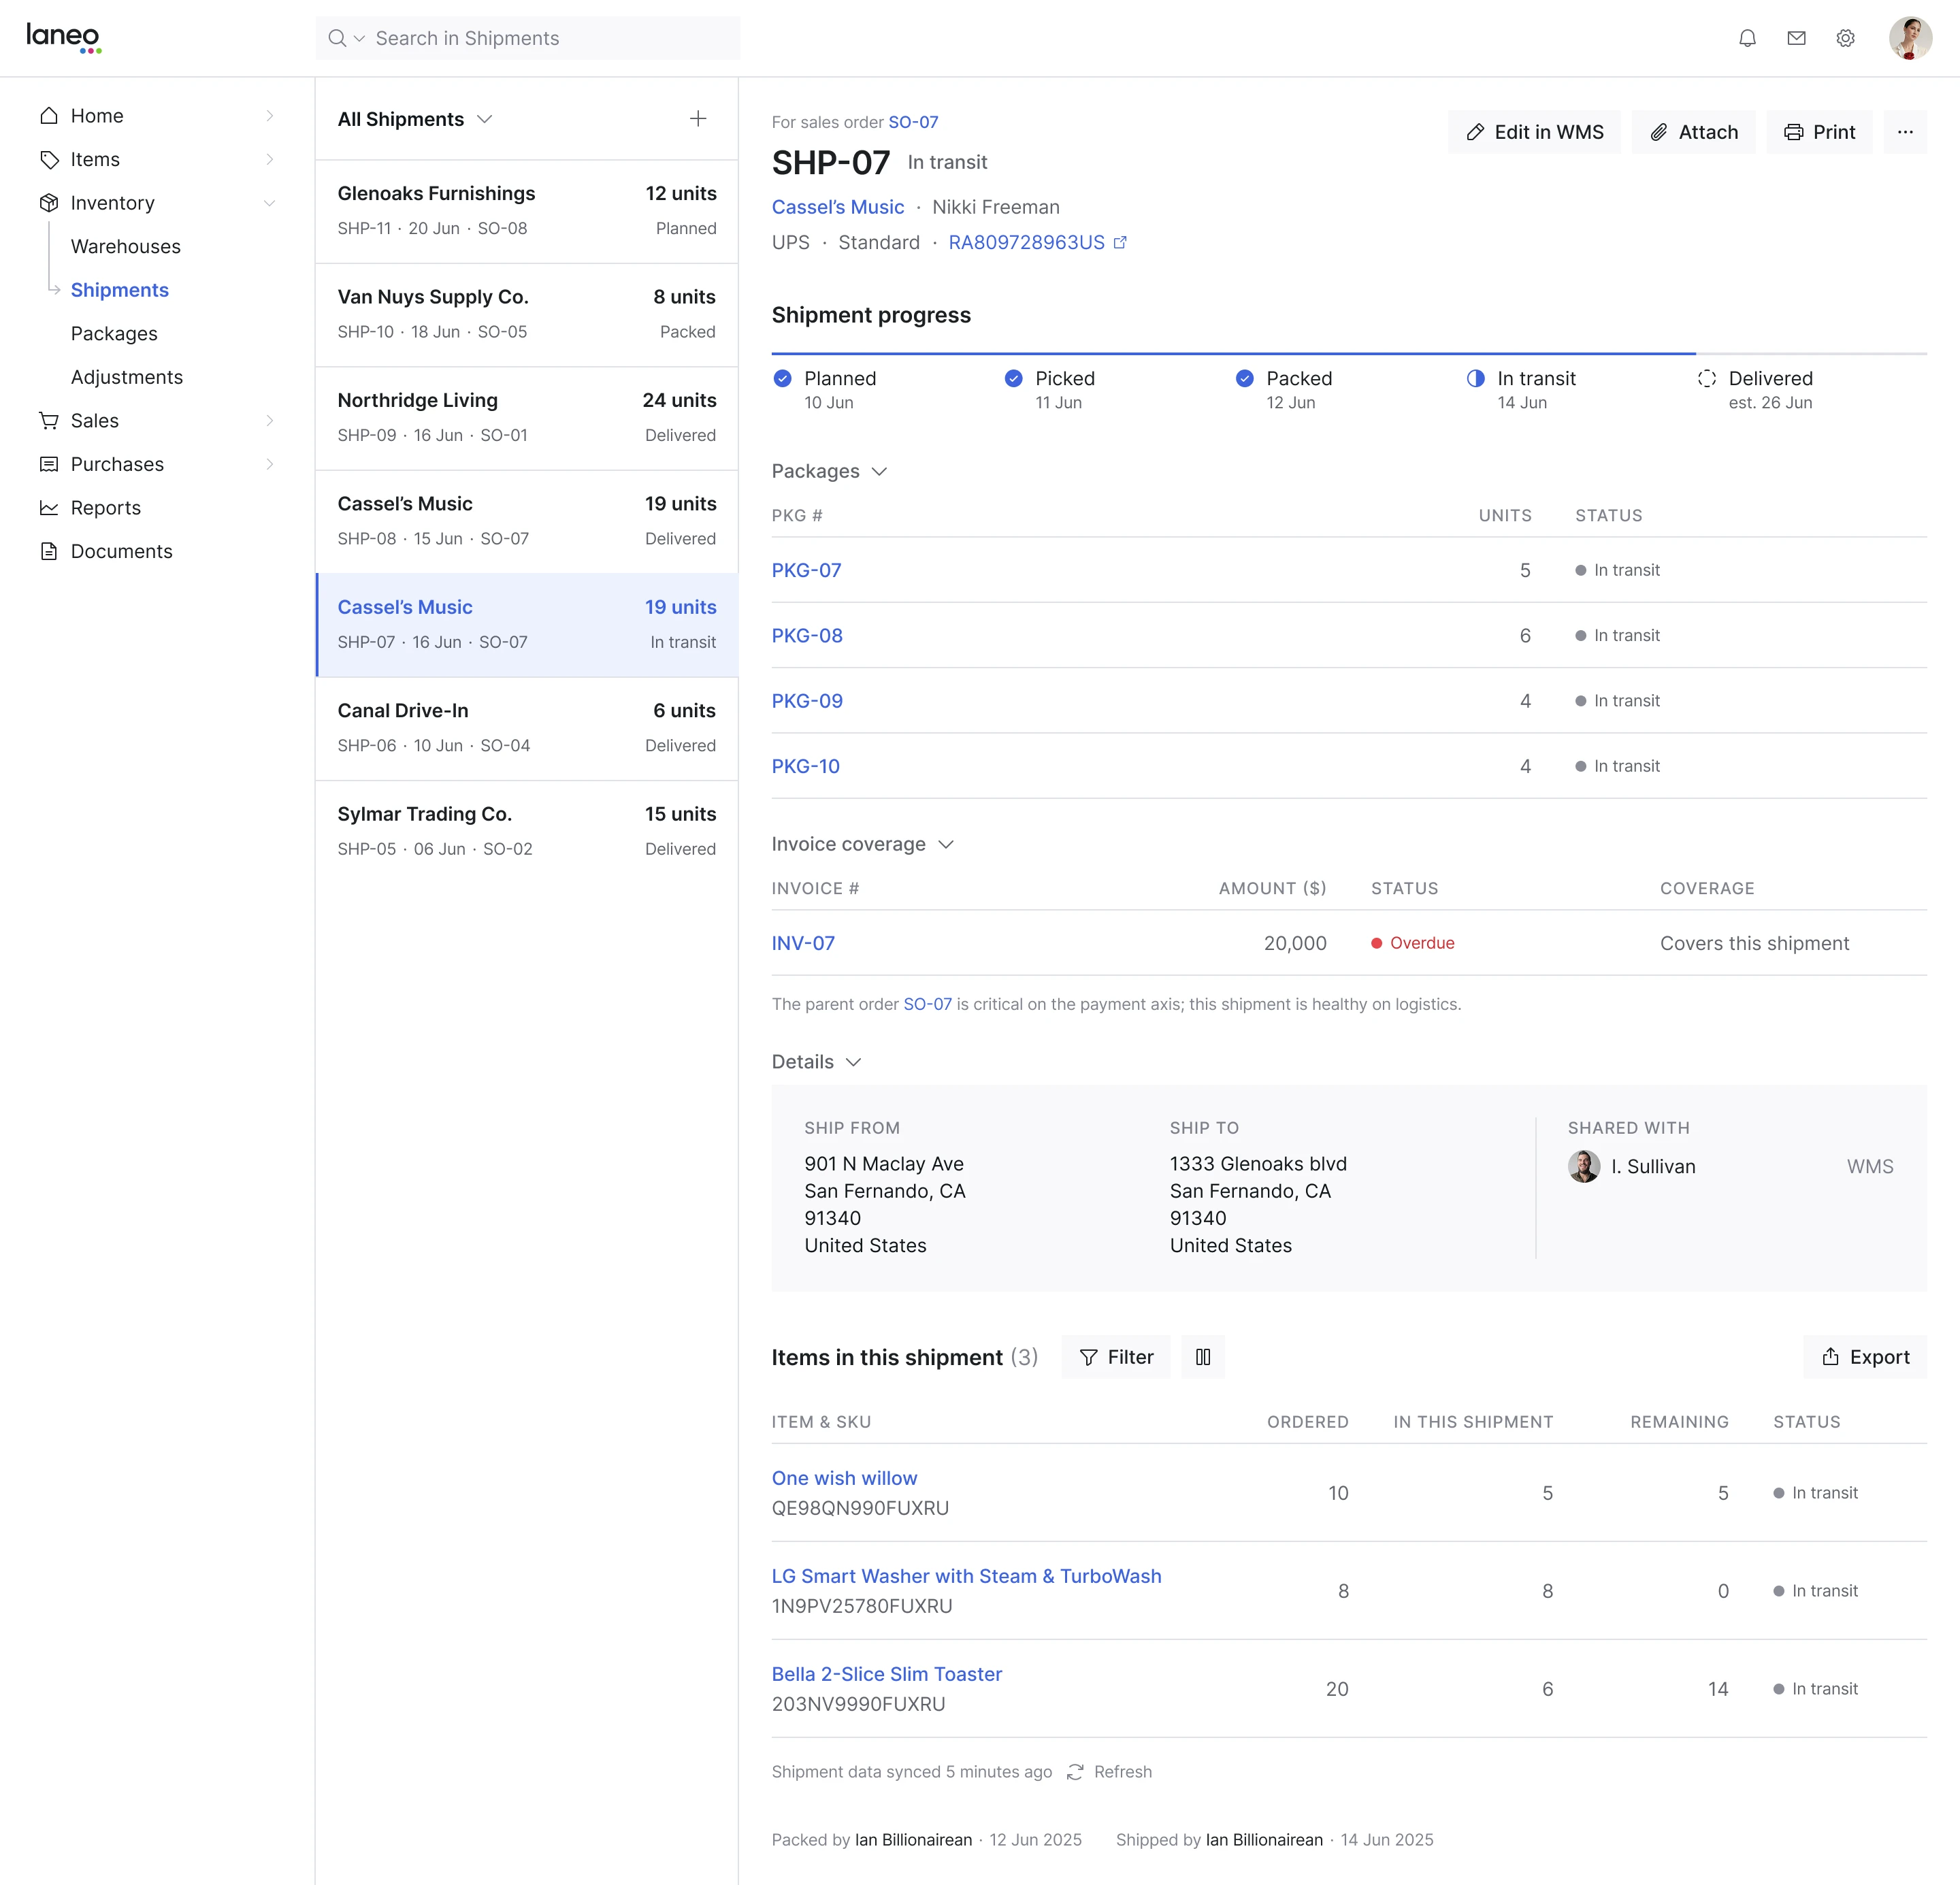Click I. Sullivan's avatar
Viewport: 1960px width, 1885px height.
1583,1166
